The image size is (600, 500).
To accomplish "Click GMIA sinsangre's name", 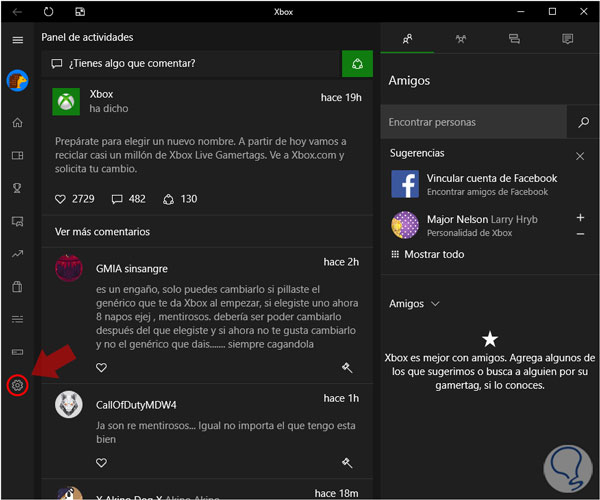I will tap(132, 269).
